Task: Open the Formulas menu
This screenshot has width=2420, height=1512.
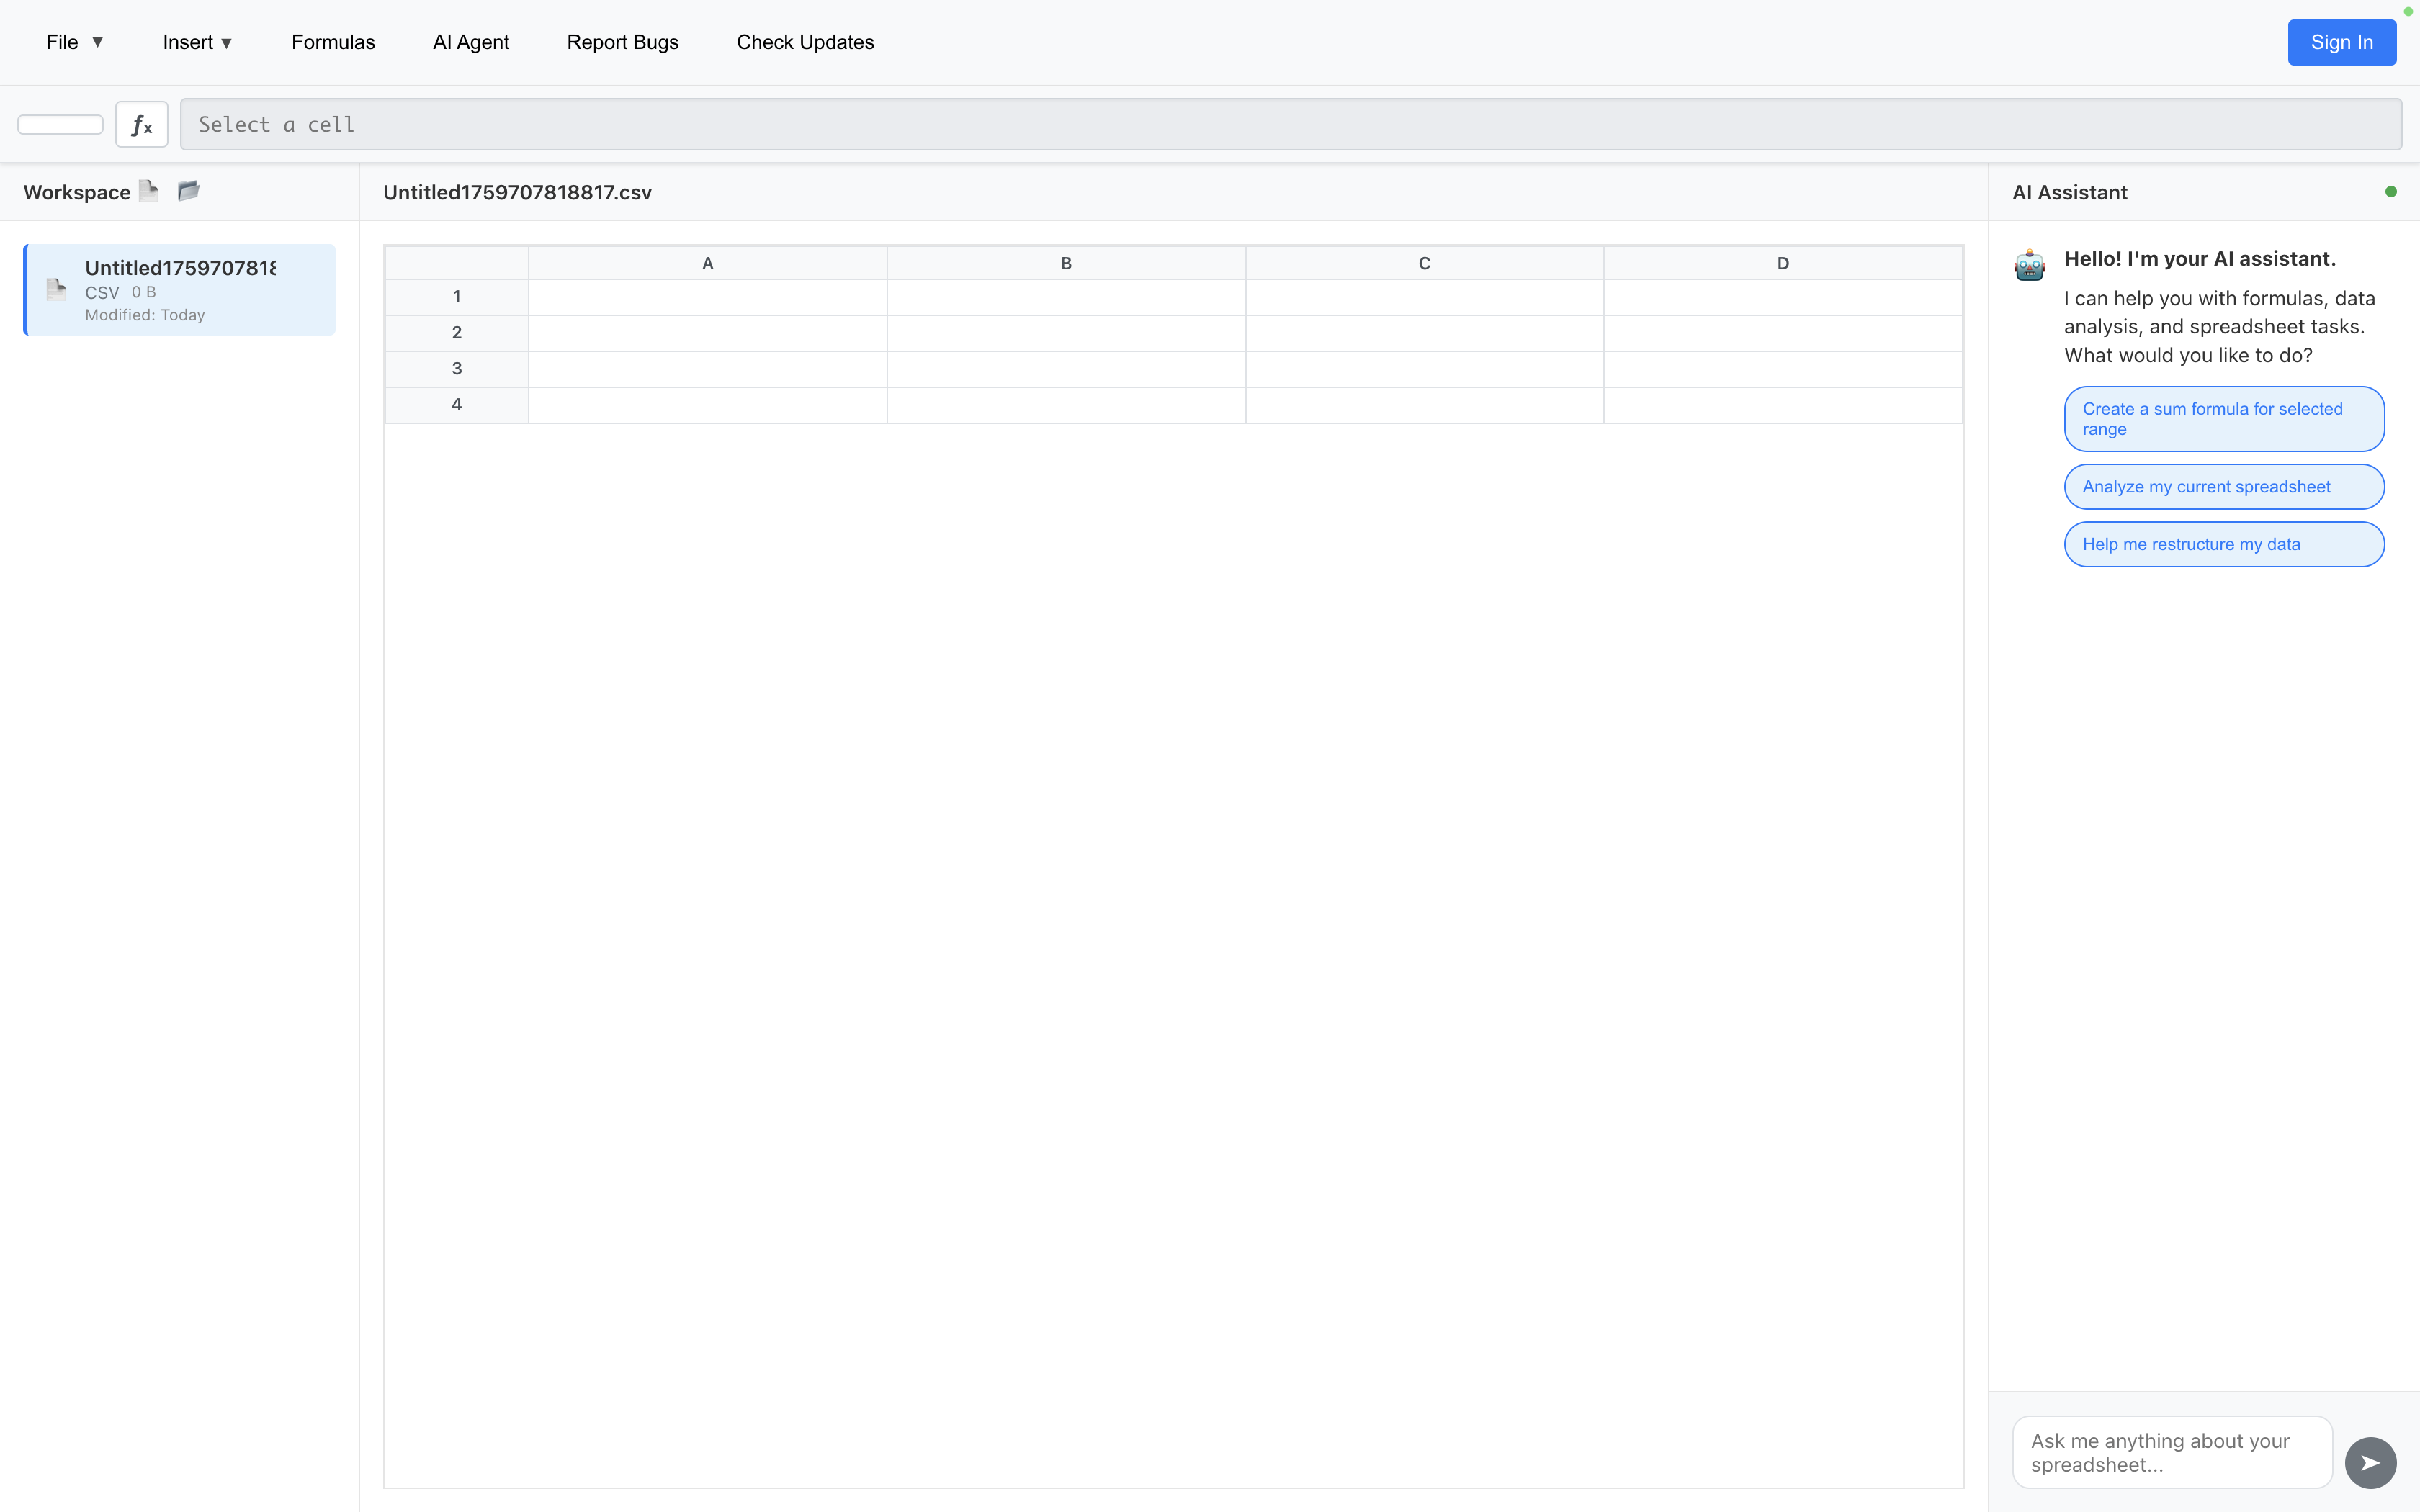Action: 333,42
